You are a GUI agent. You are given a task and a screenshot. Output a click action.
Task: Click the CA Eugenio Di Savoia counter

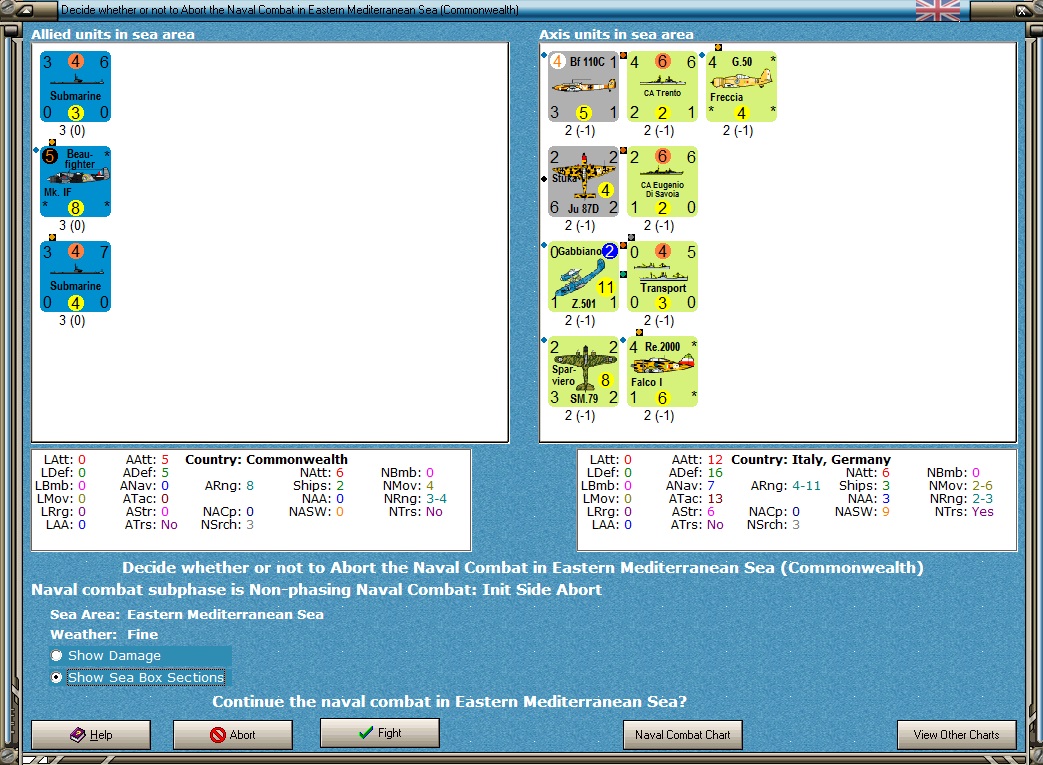(x=662, y=182)
